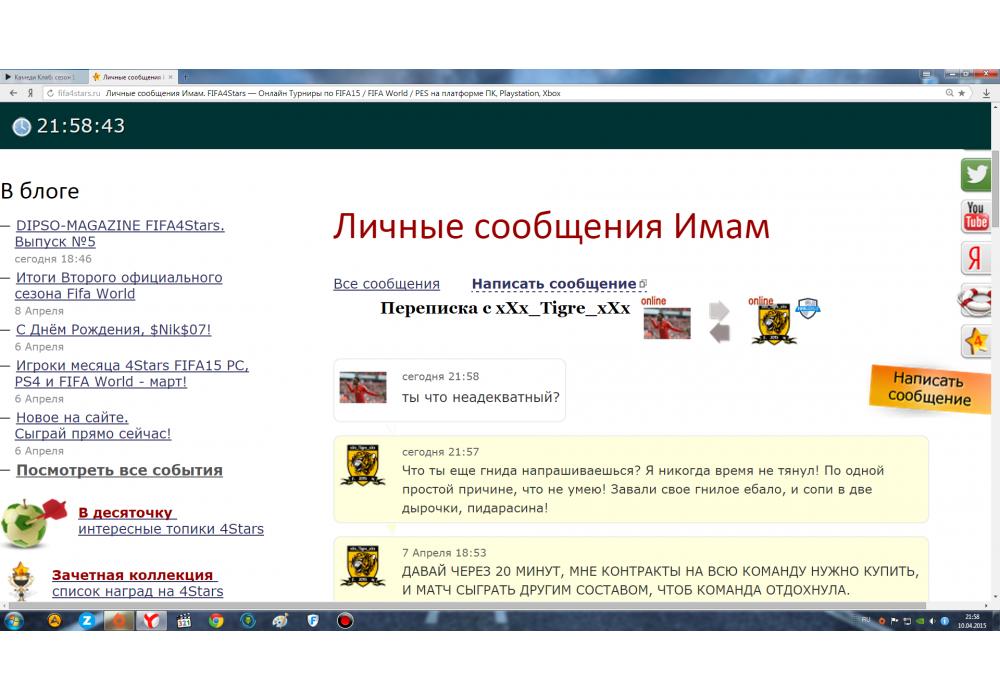Switch to the first browser tab
Screen dimensions: 1000x700
point(42,77)
